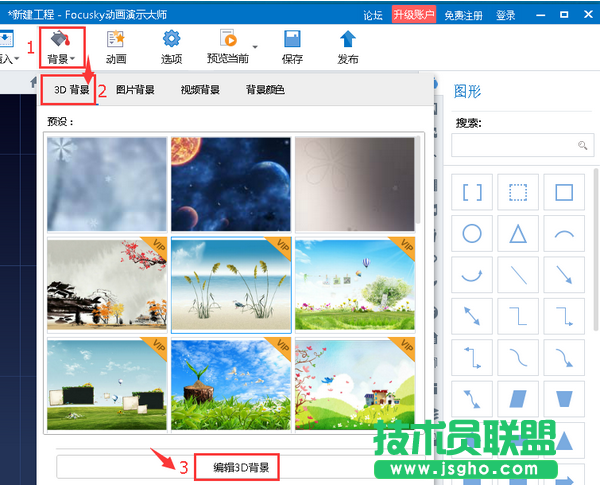Click the magnifier search icon

pyautogui.click(x=582, y=145)
